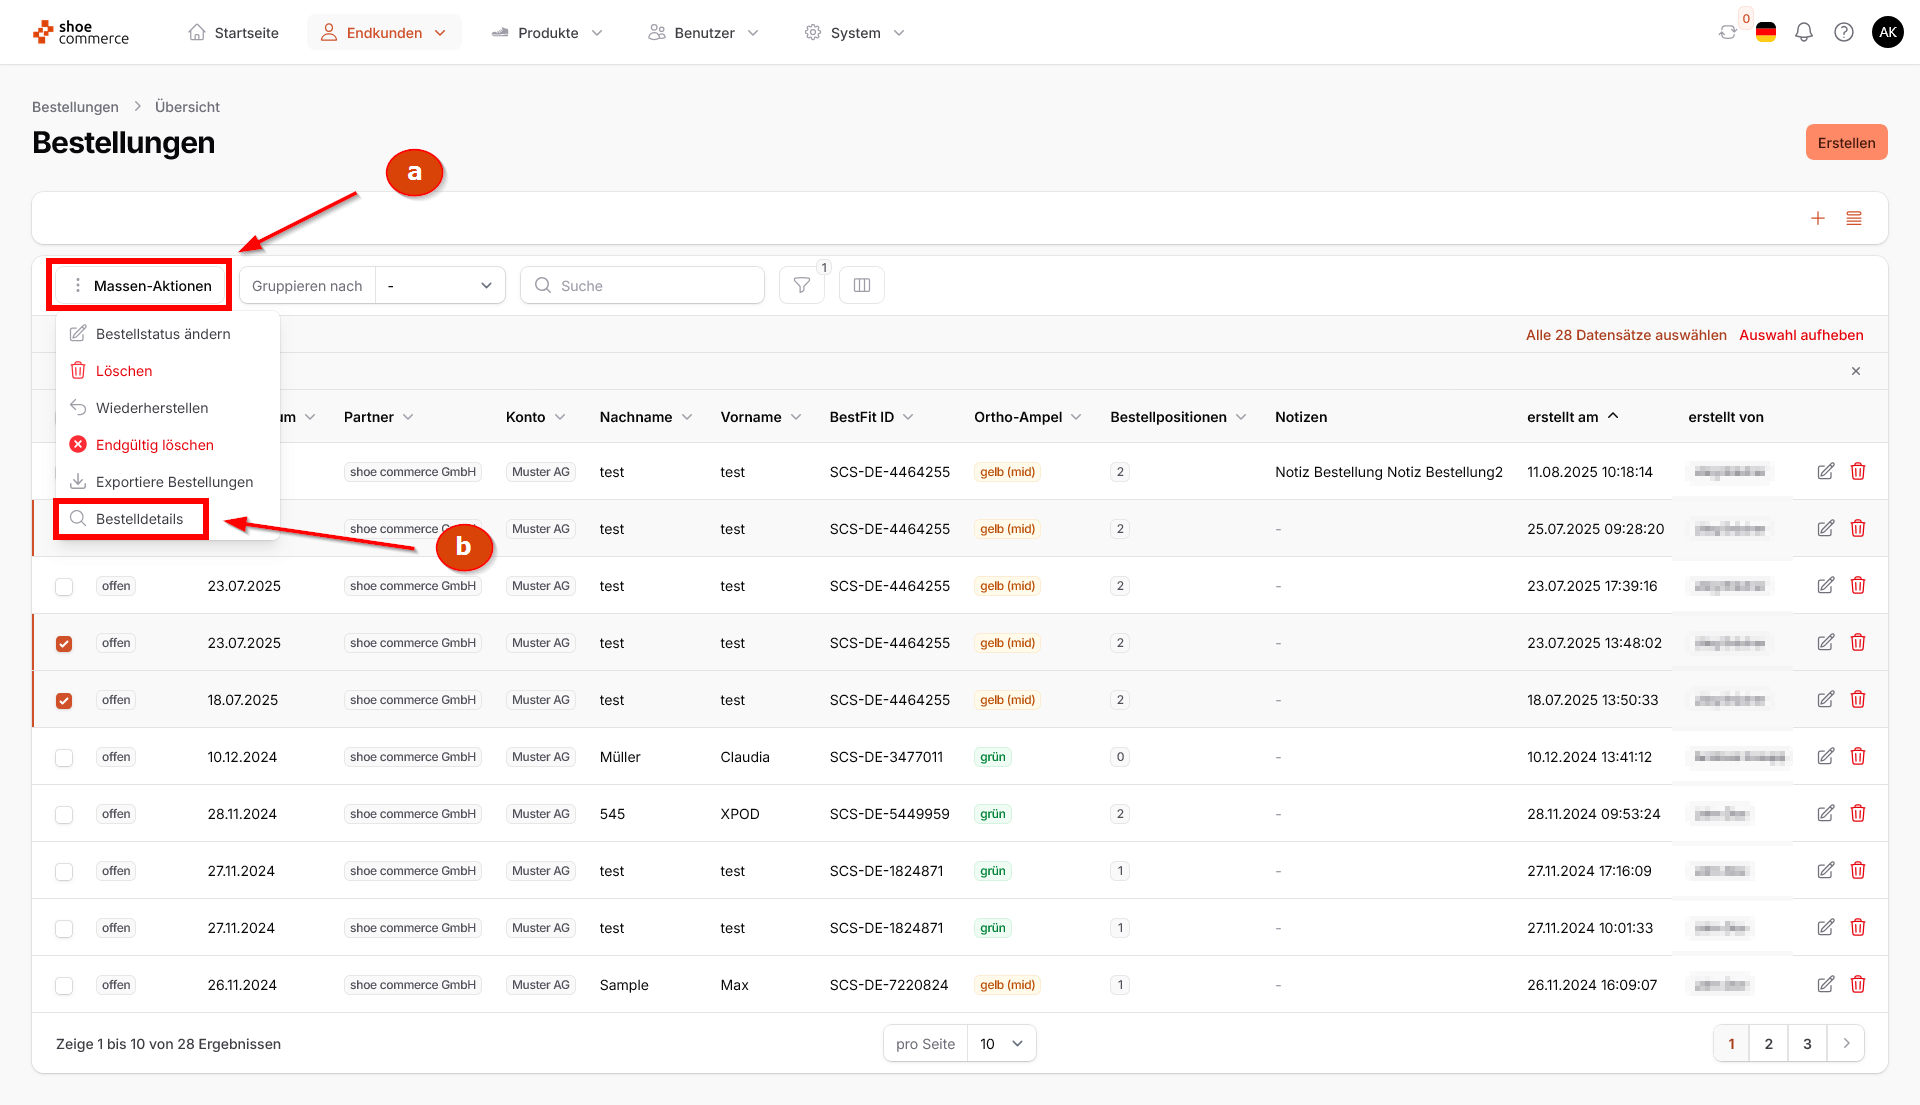
Task: Check the 10.12.2024 order checkbox
Action: (64, 757)
